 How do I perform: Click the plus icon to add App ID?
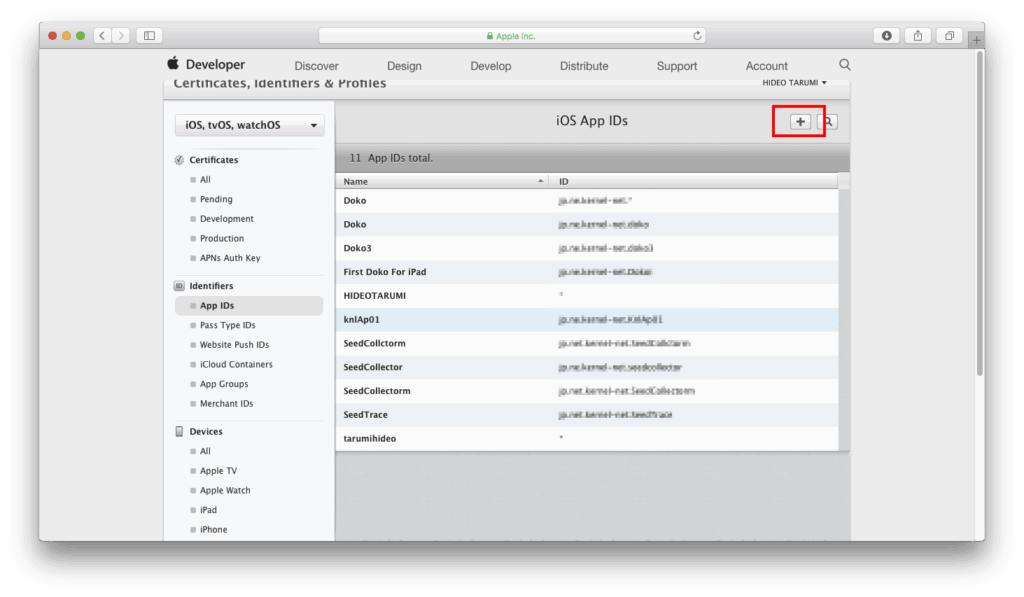pyautogui.click(x=800, y=121)
